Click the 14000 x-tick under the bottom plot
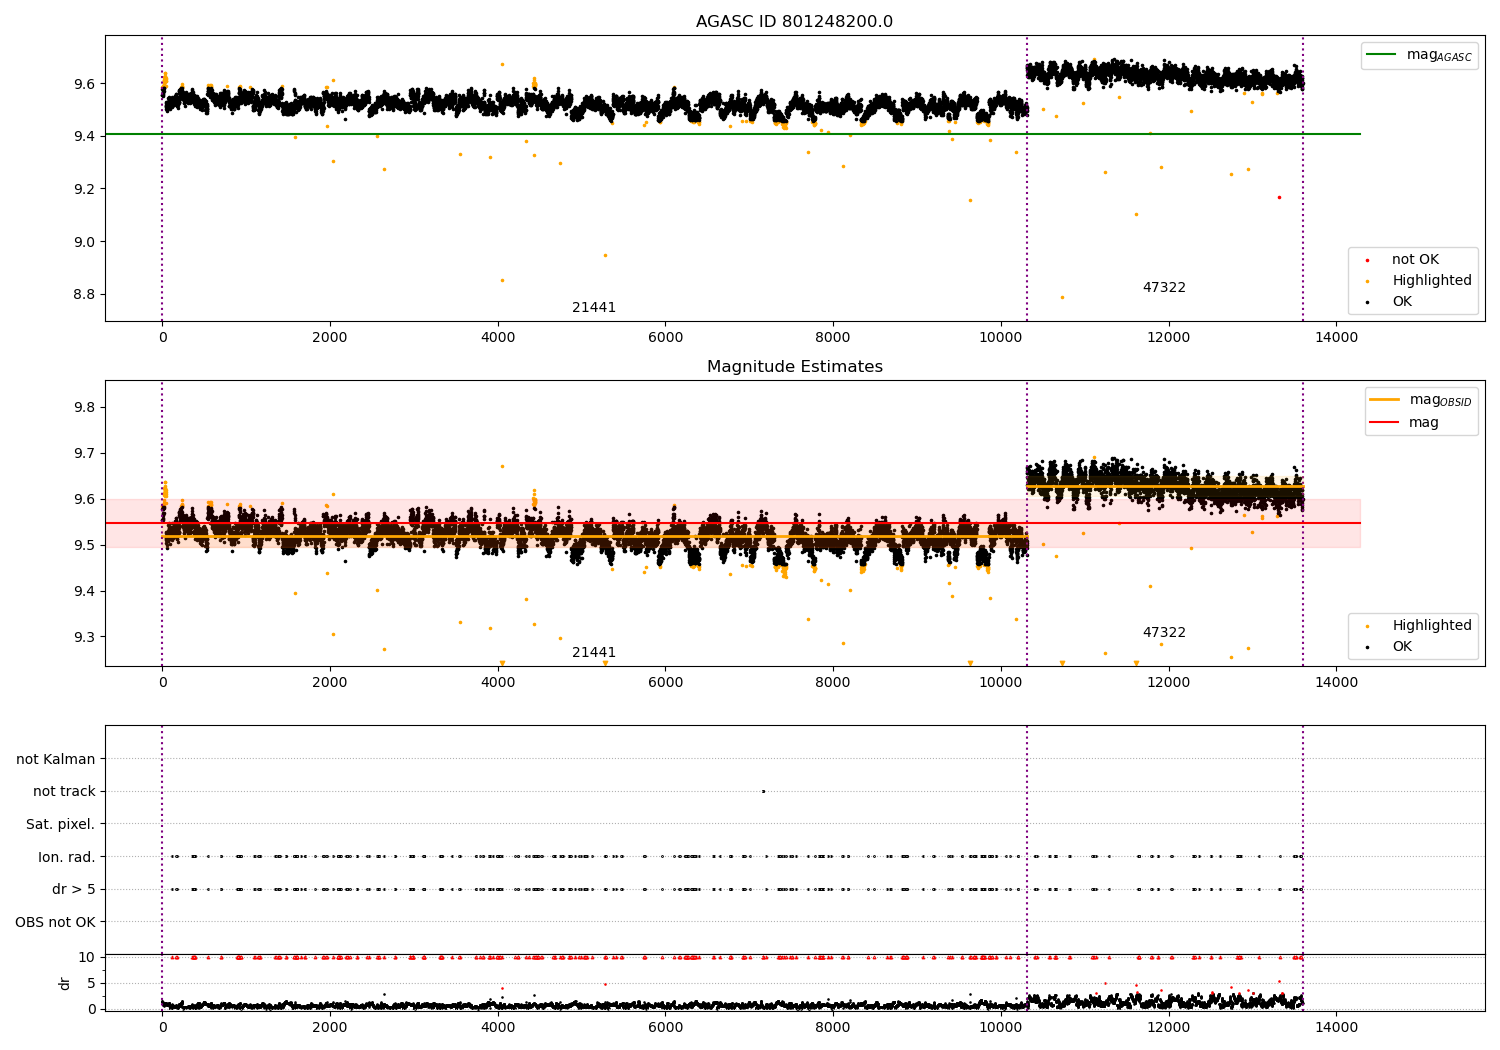1500x1050 pixels. click(x=1336, y=1028)
